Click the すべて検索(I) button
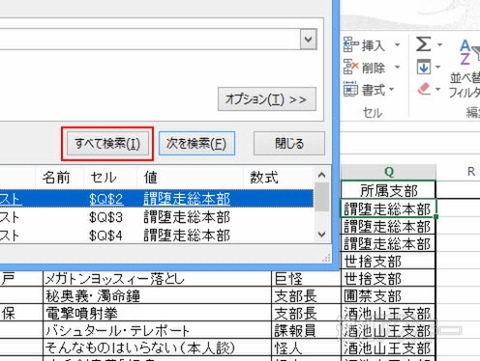This screenshot has width=480, height=361. (x=107, y=144)
